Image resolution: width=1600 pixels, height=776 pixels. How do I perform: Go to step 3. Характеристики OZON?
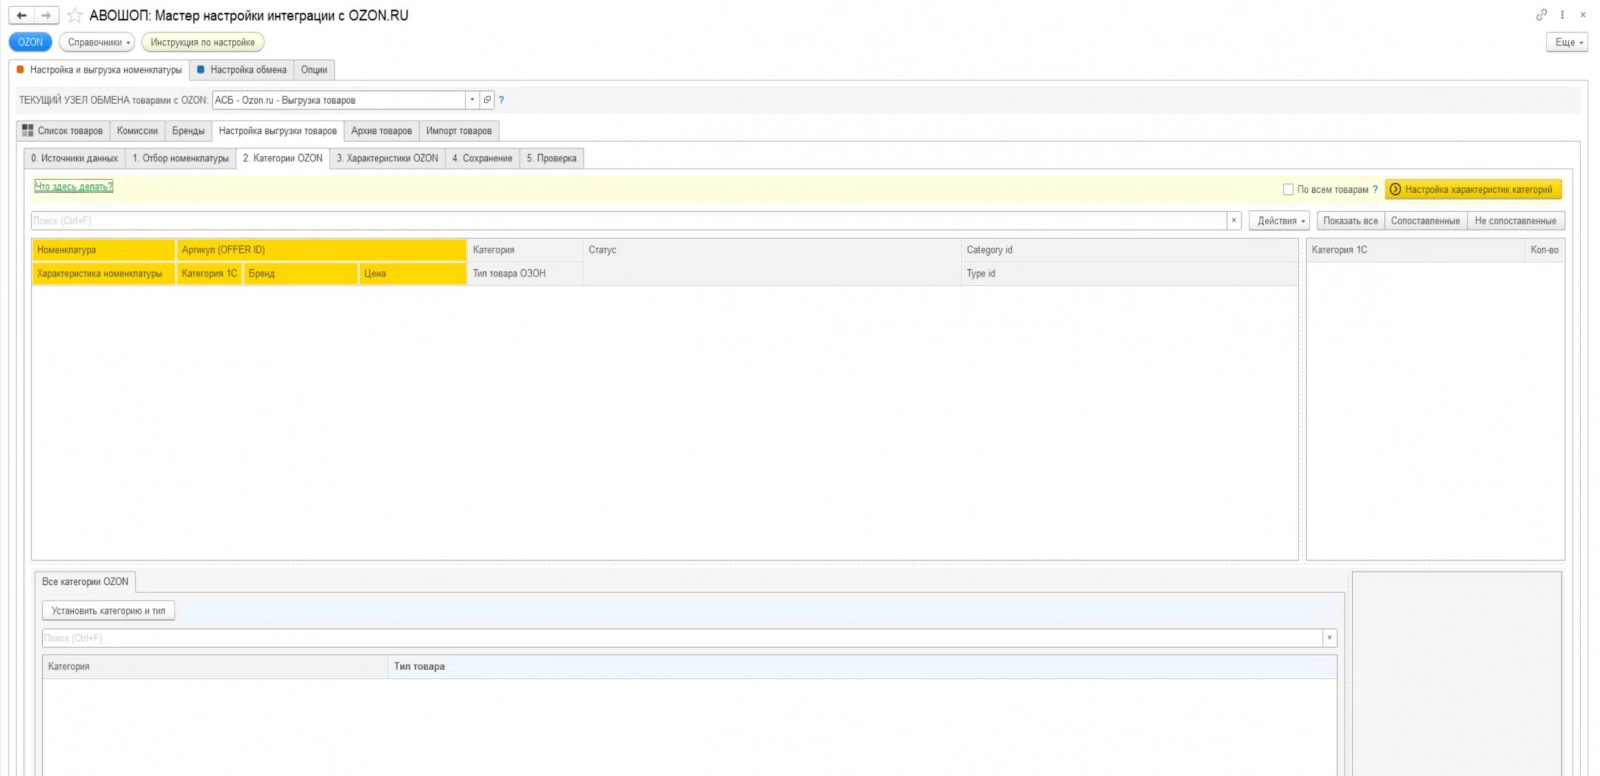point(387,158)
